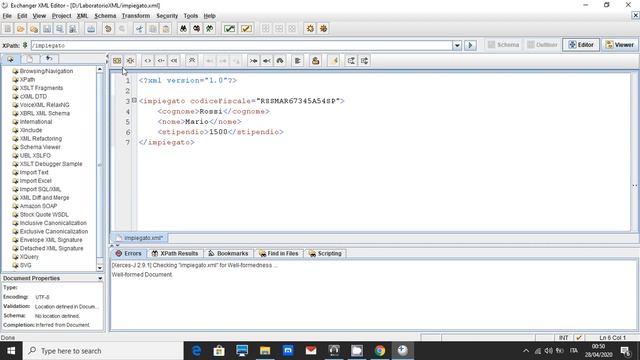This screenshot has height=360, width=640.
Task: Click the Paste (clipboard) toolbar icon
Action: 166,29
